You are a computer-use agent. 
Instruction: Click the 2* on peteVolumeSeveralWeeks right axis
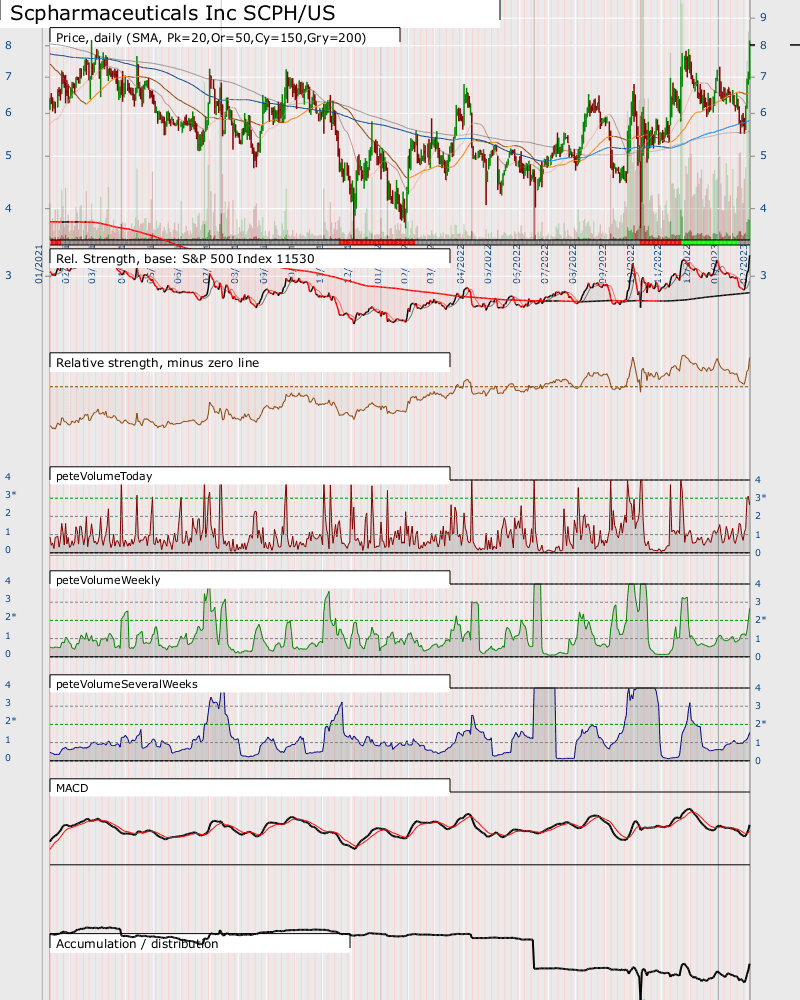pyautogui.click(x=761, y=724)
